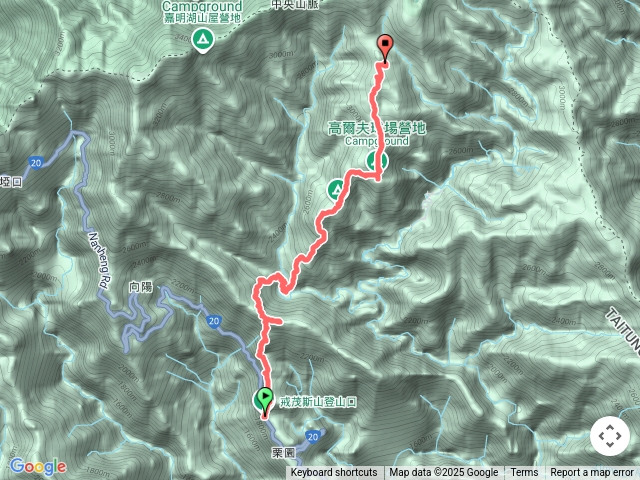Click the Nanheng Rd road label
640x480 pixels.
coord(99,260)
